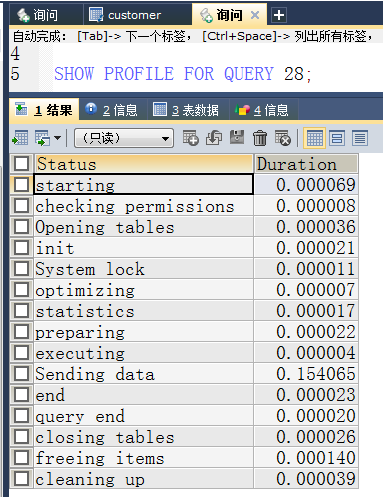This screenshot has width=383, height=497.
Task: Click in the SQL editor on SHOW PROFILE line
Action: click(x=183, y=74)
